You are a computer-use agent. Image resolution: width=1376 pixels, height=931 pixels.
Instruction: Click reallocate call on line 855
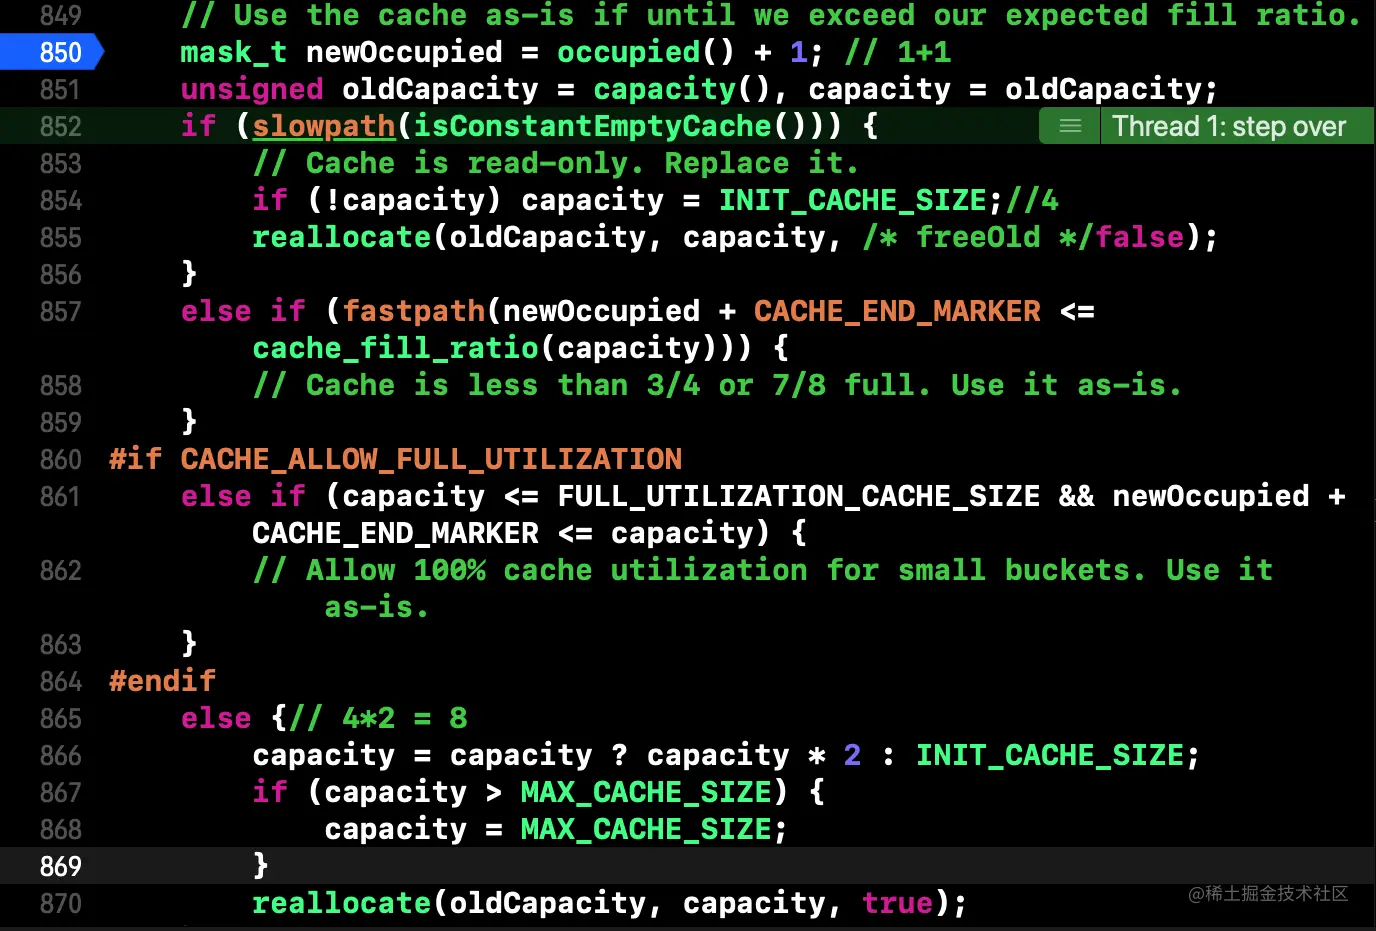[342, 237]
